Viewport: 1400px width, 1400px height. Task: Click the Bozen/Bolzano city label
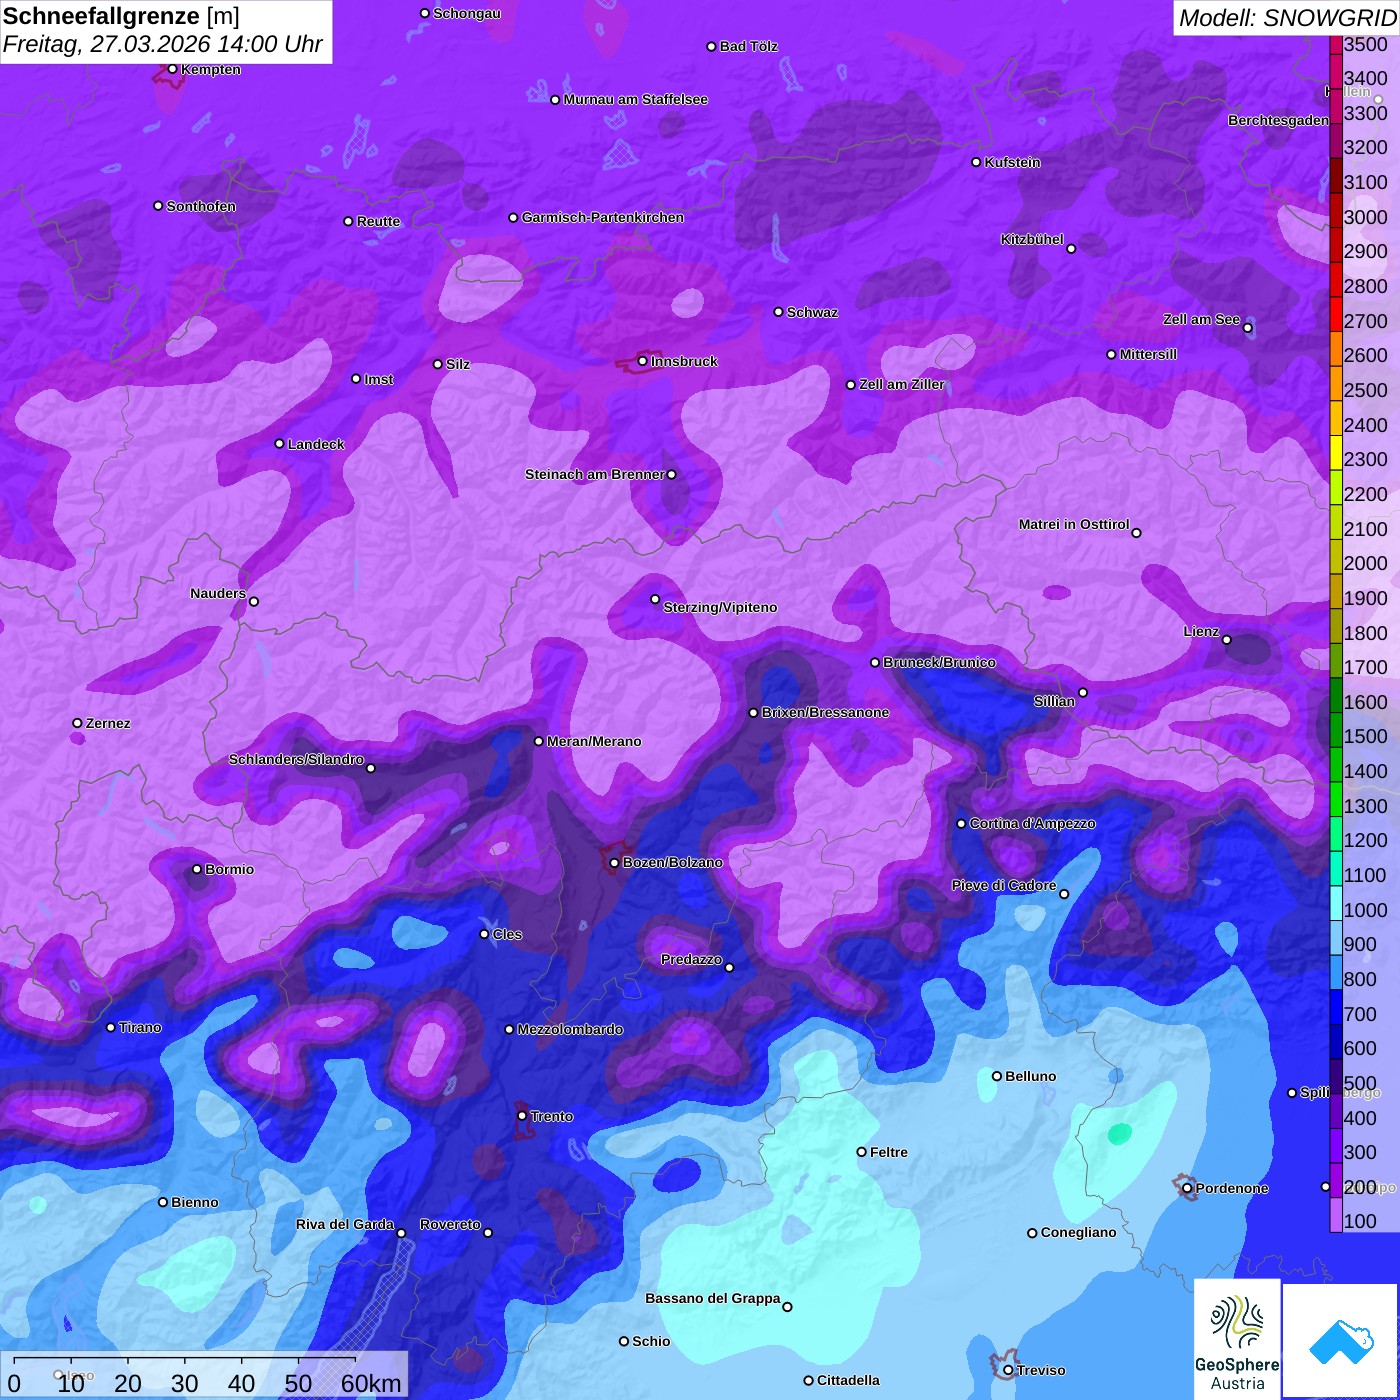click(x=672, y=862)
